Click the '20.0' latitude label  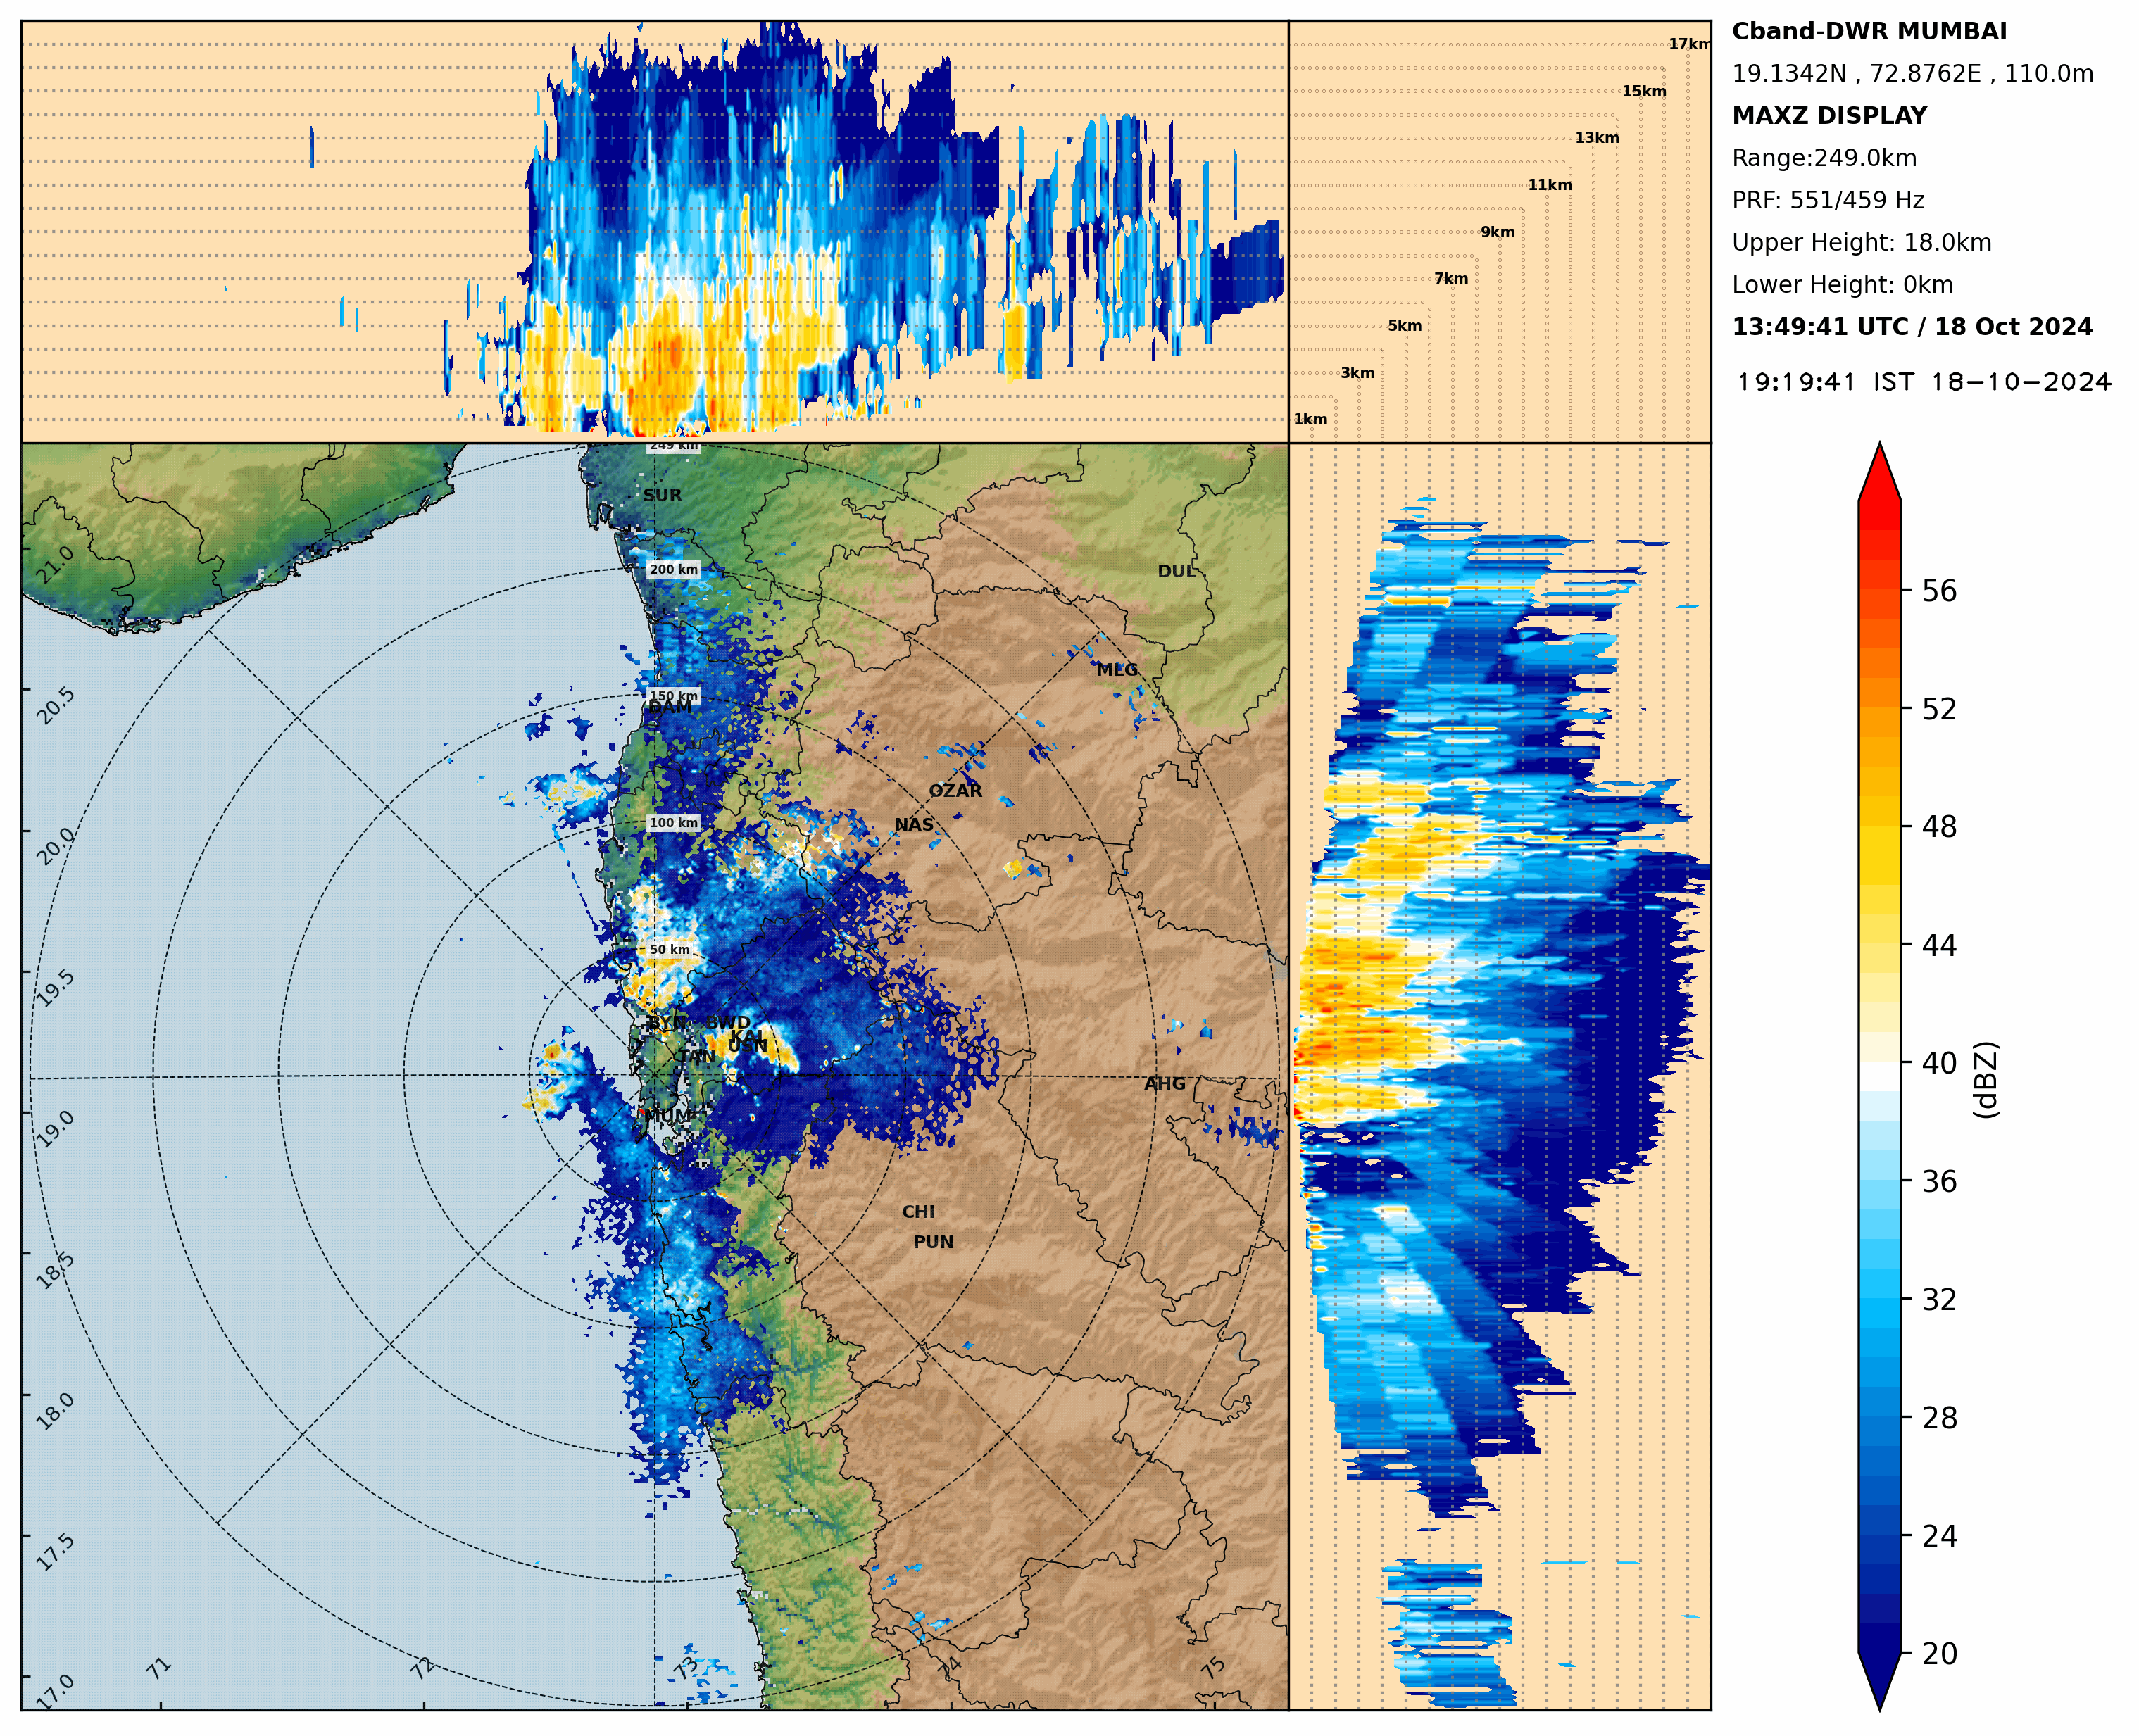coord(55,846)
